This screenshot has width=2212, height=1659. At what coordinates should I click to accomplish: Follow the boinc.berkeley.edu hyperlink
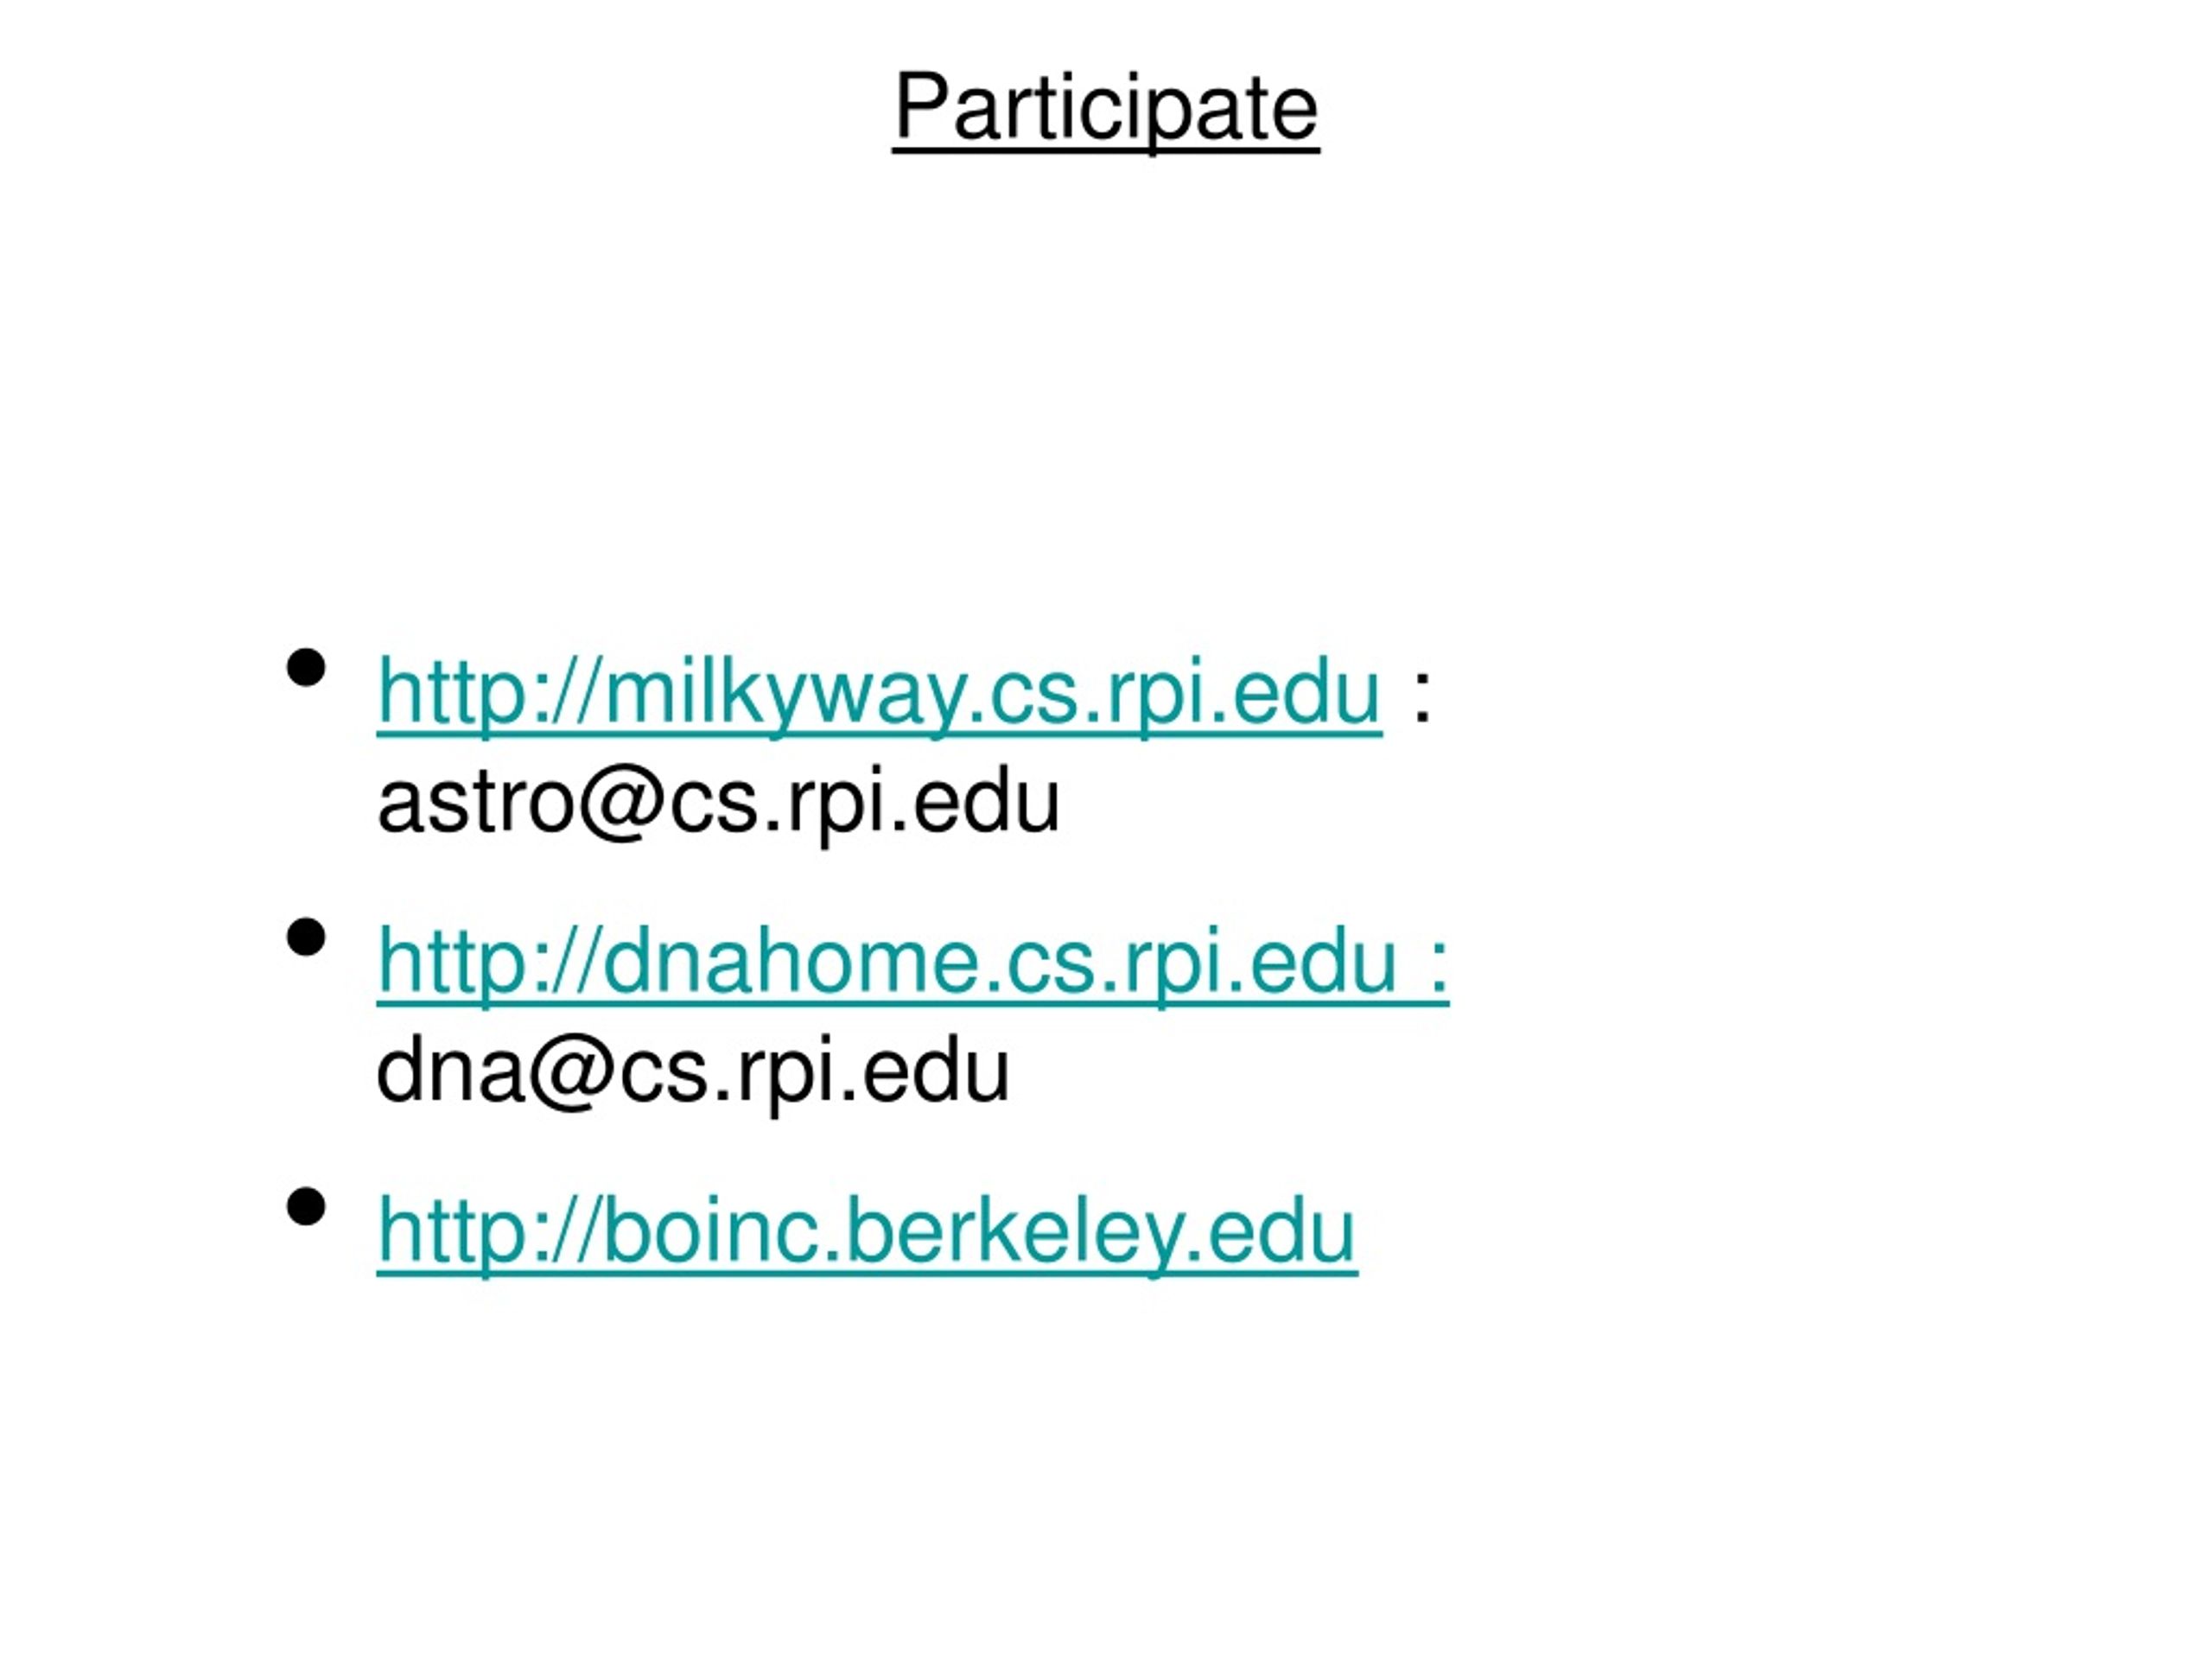867,1234
